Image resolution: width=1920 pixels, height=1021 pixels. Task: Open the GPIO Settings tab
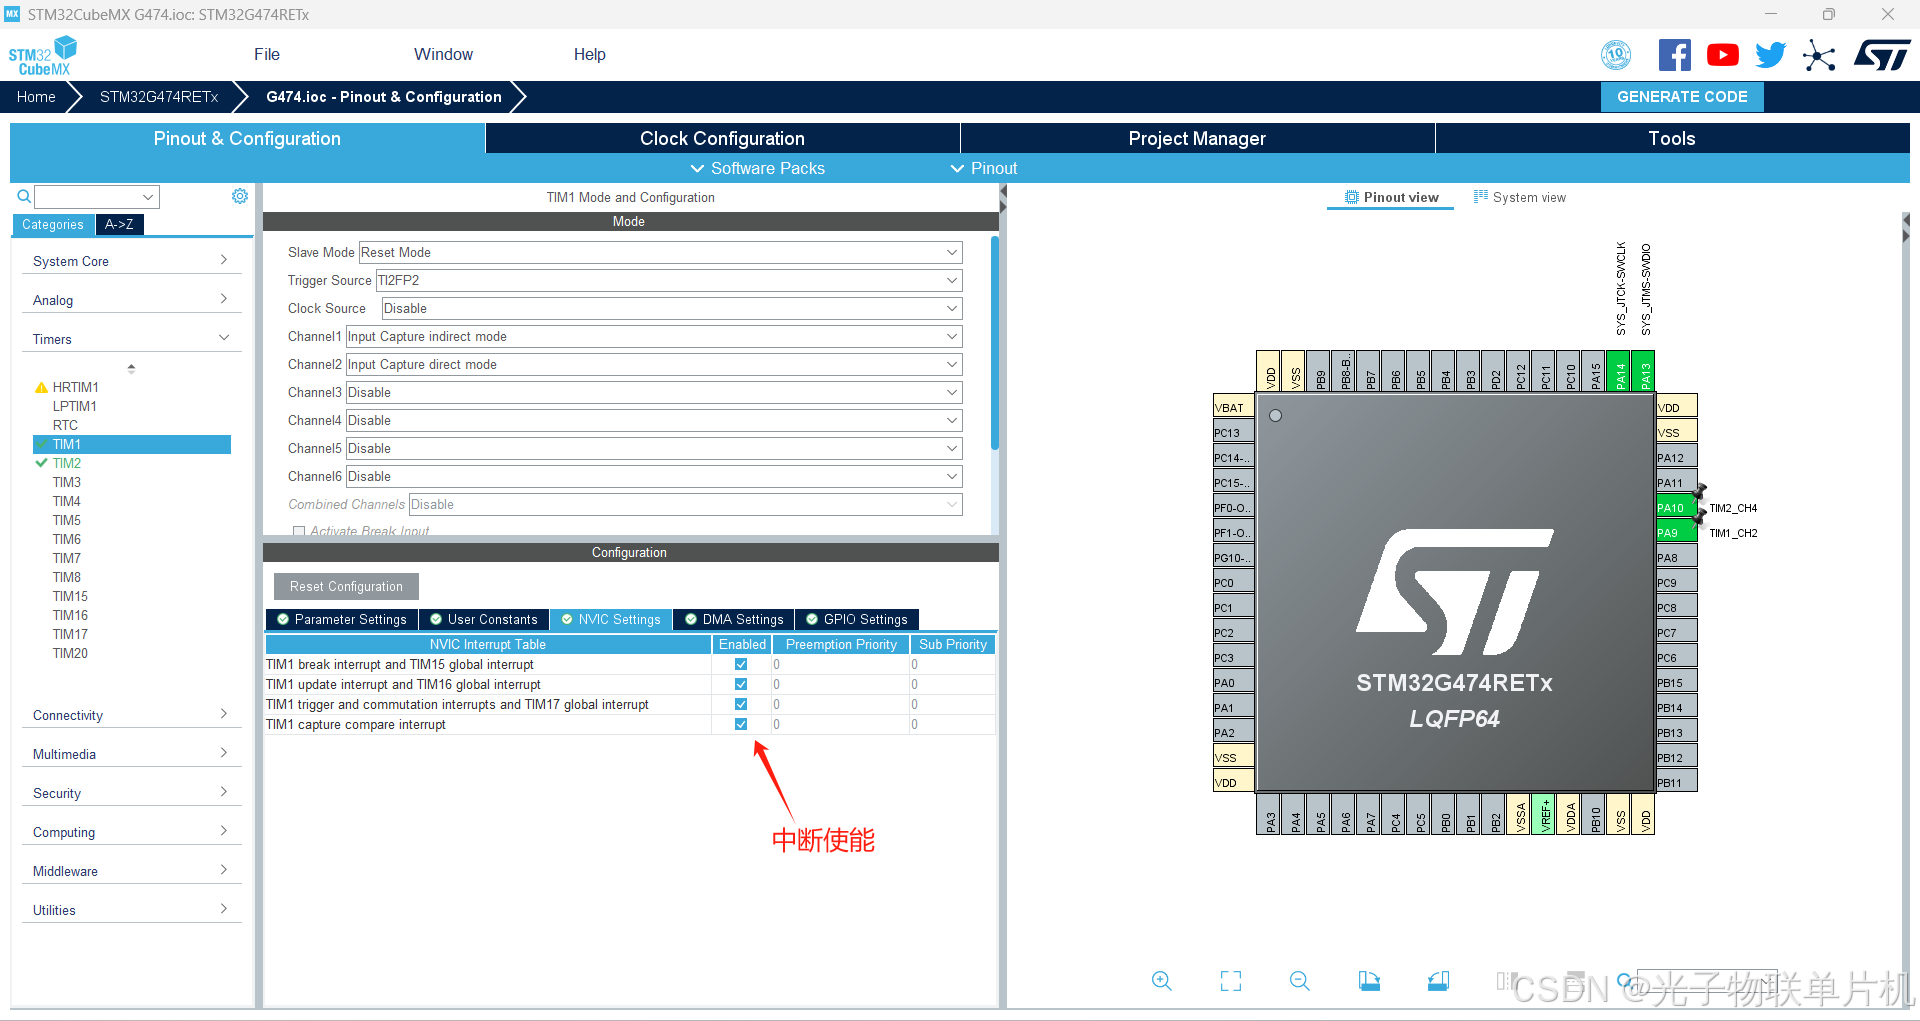click(x=857, y=620)
